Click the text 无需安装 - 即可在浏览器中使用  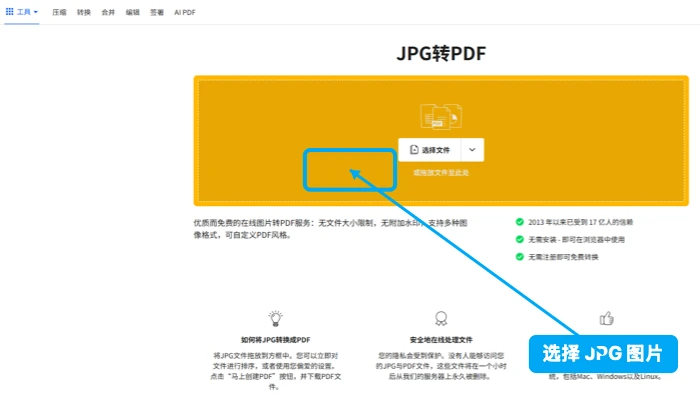click(x=576, y=240)
